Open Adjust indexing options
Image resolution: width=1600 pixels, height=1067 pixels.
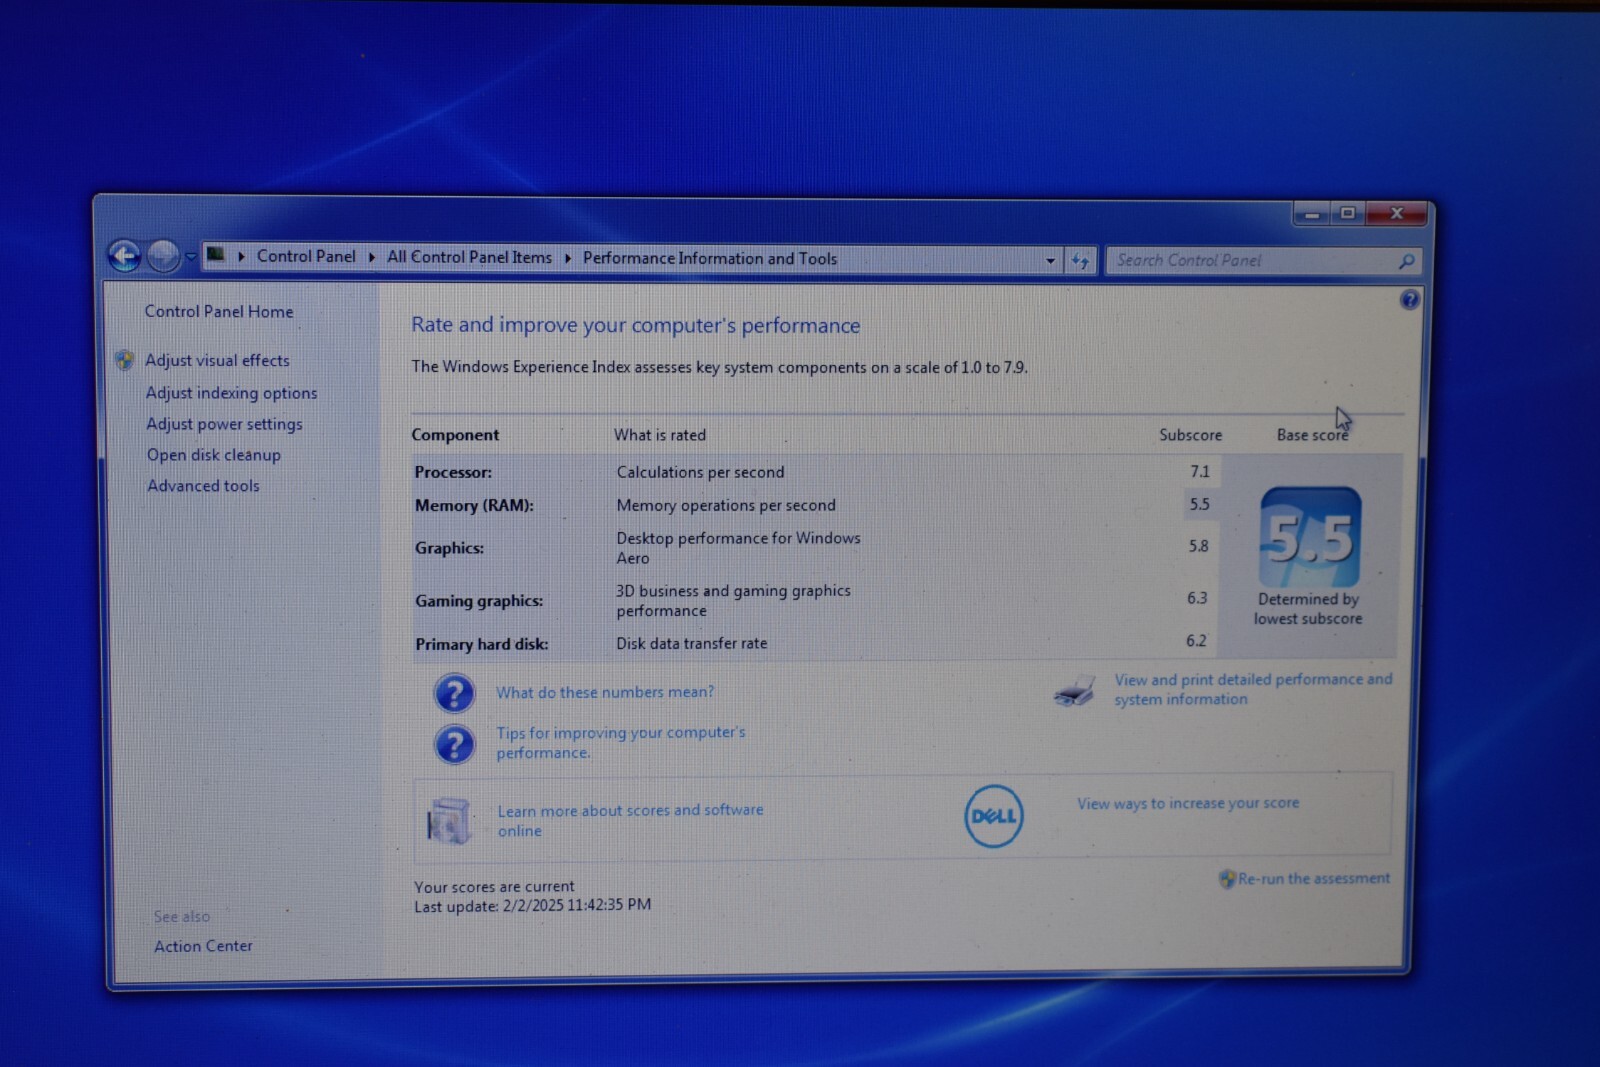231,393
